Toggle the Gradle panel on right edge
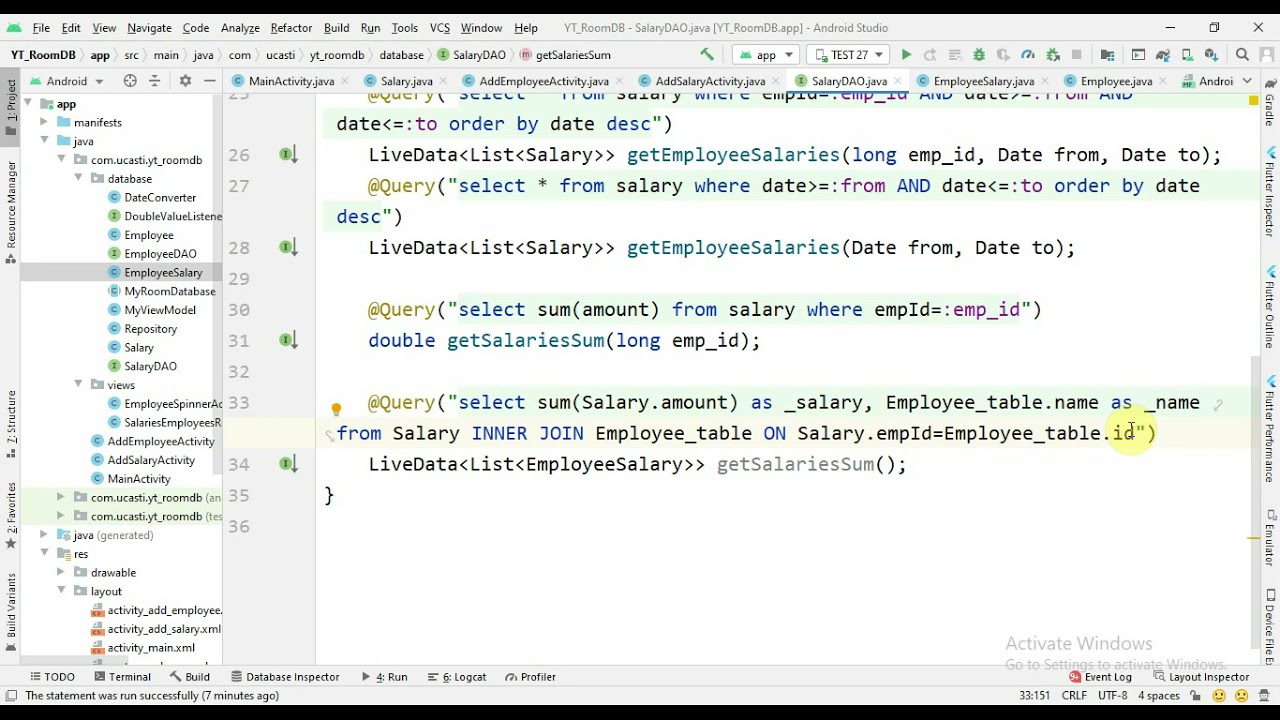This screenshot has height=720, width=1280. (x=1270, y=103)
